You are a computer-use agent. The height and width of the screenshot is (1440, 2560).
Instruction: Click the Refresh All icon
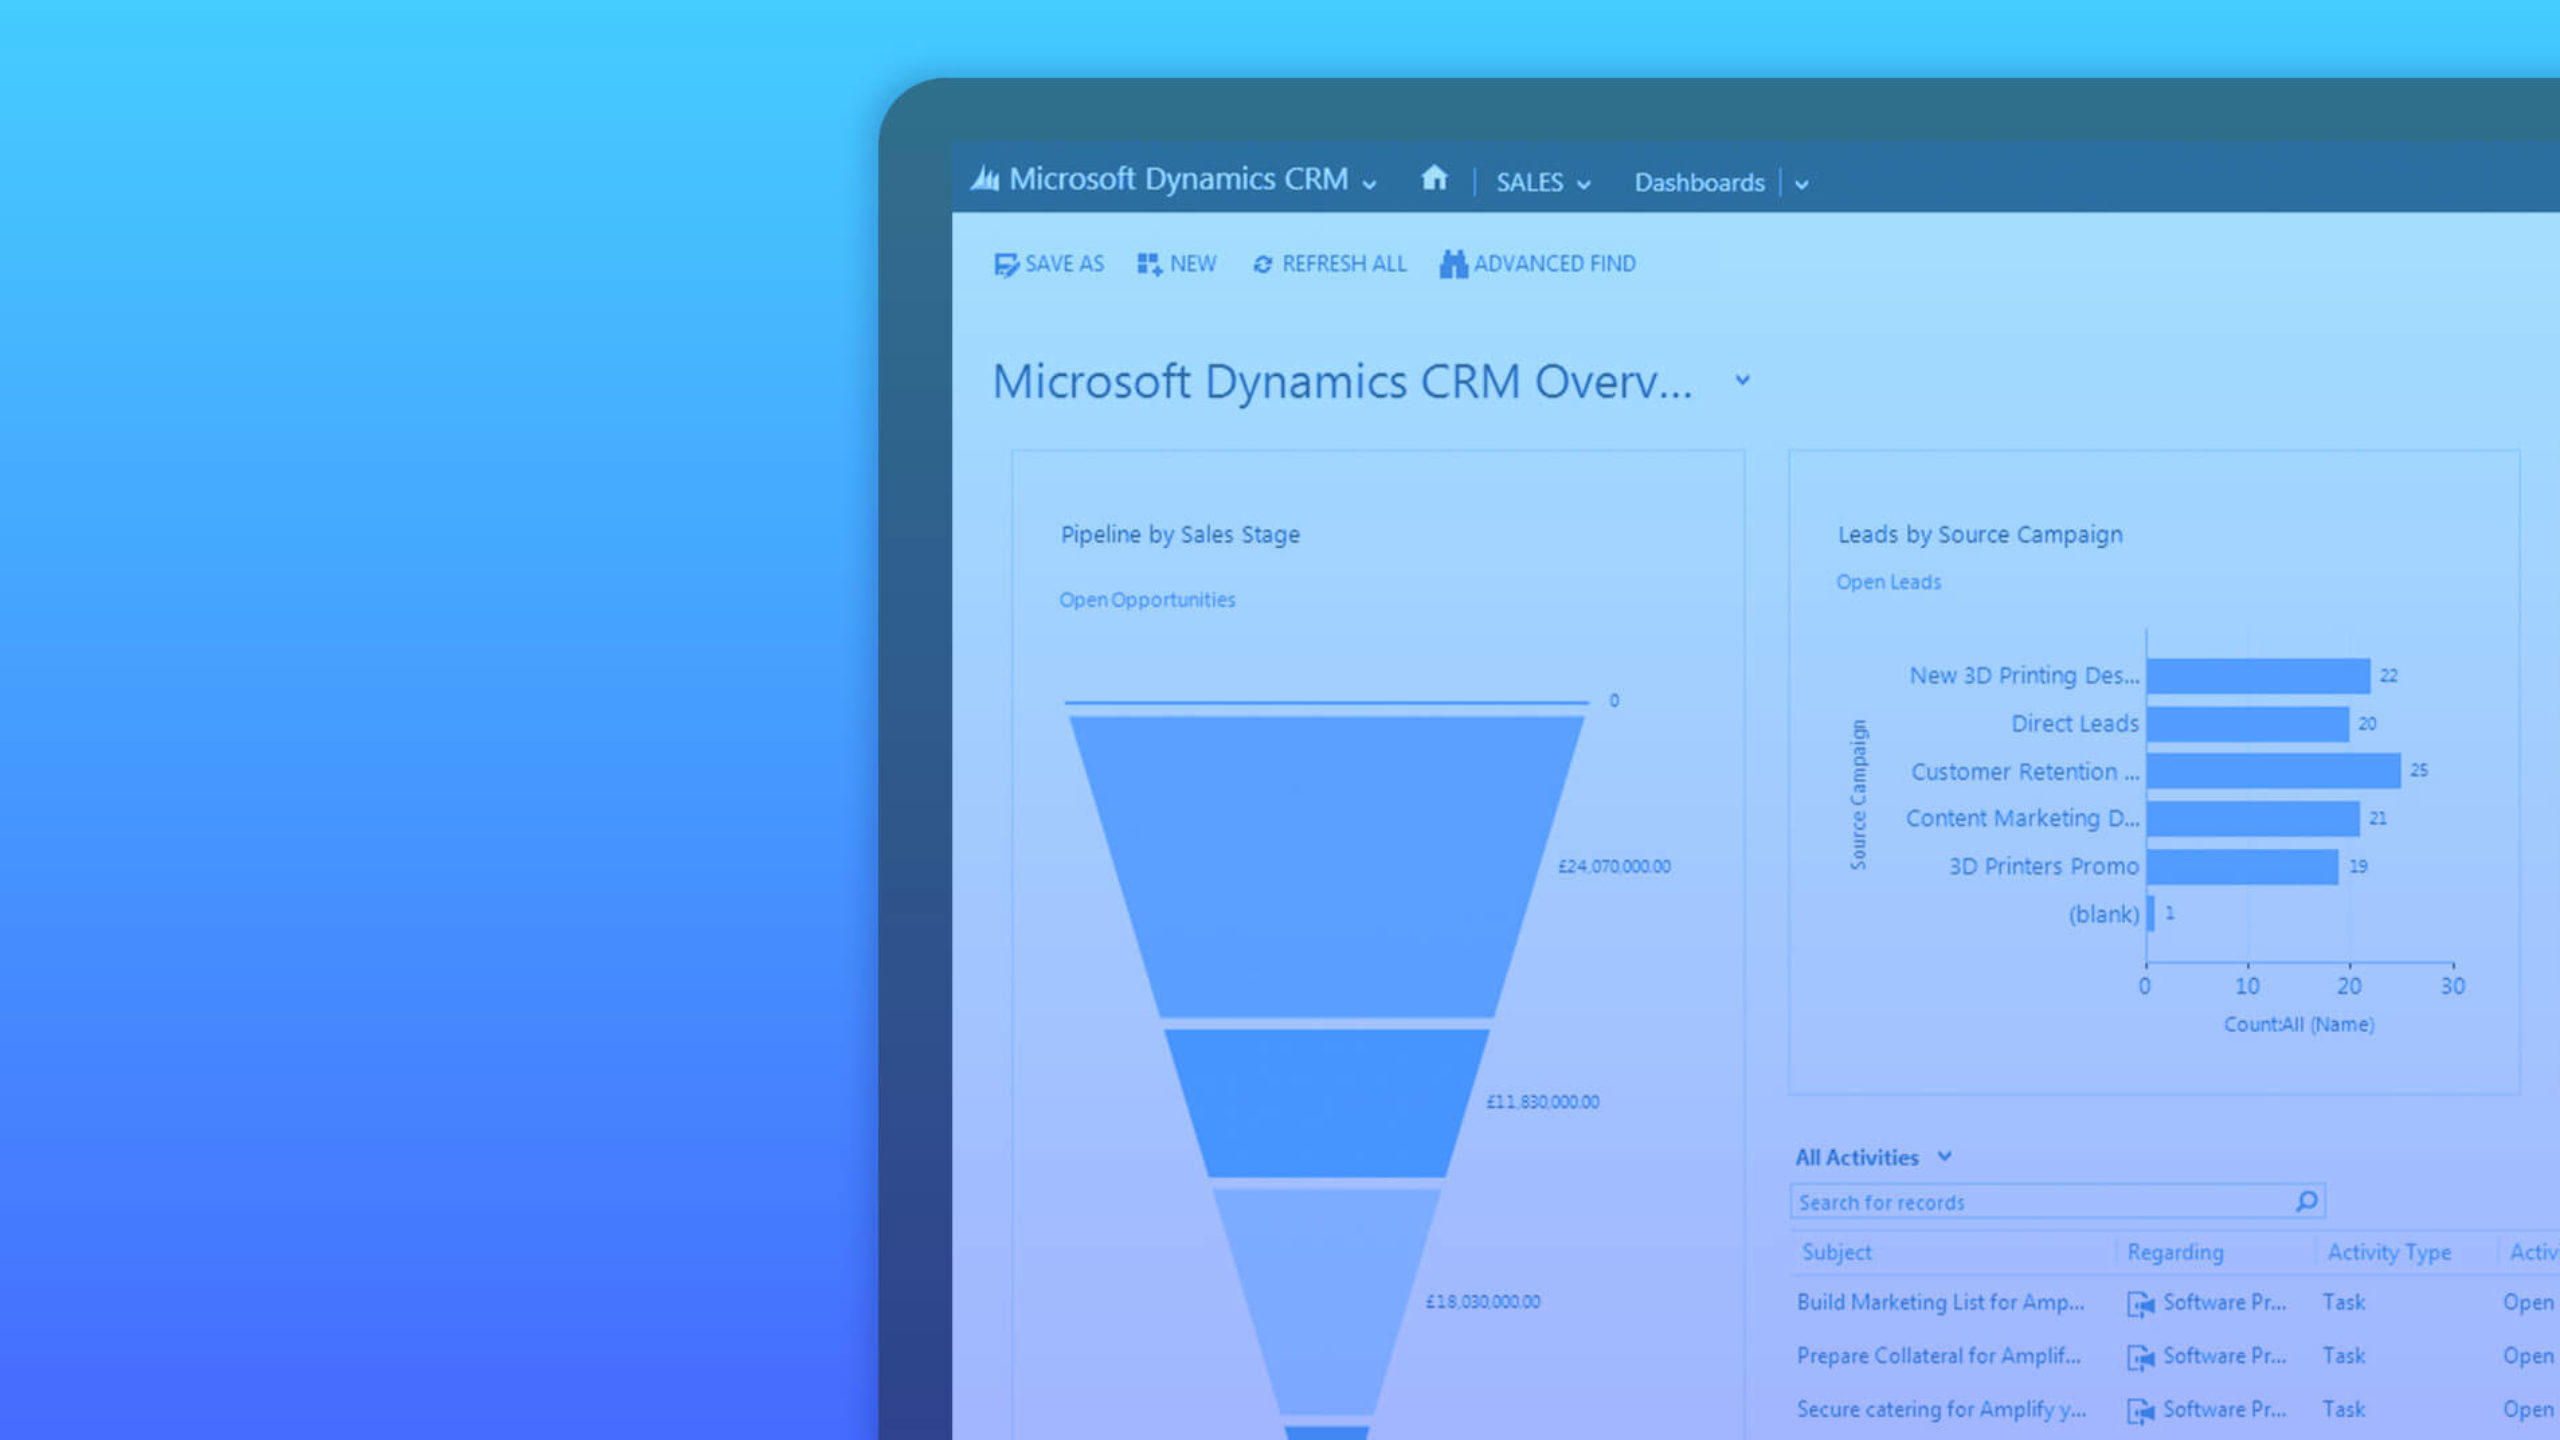(1263, 264)
